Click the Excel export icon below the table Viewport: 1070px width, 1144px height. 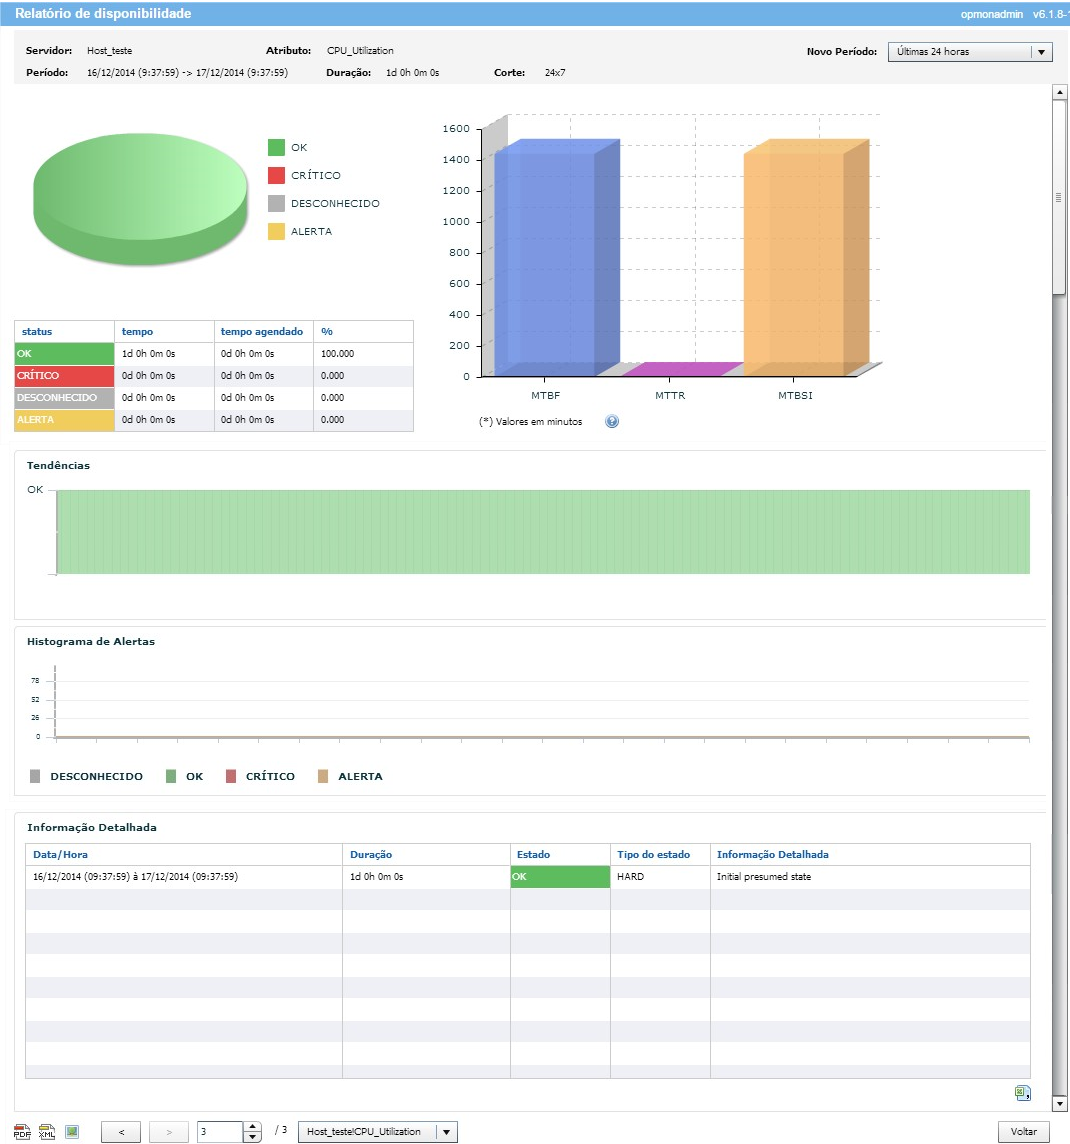1022,1092
